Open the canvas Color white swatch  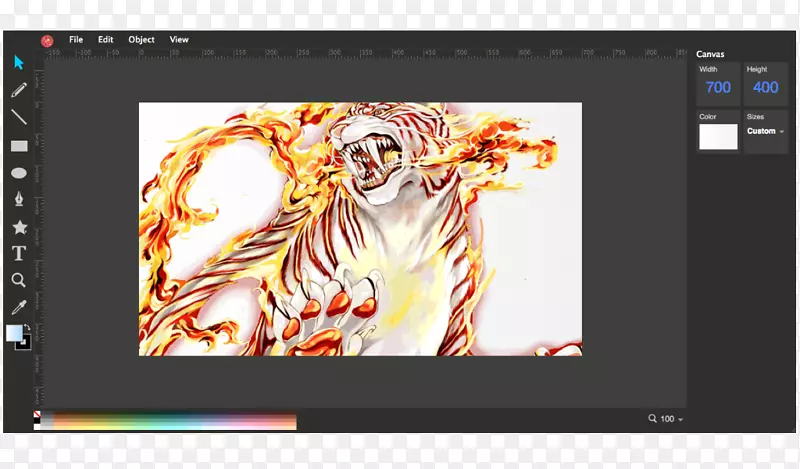click(x=718, y=137)
